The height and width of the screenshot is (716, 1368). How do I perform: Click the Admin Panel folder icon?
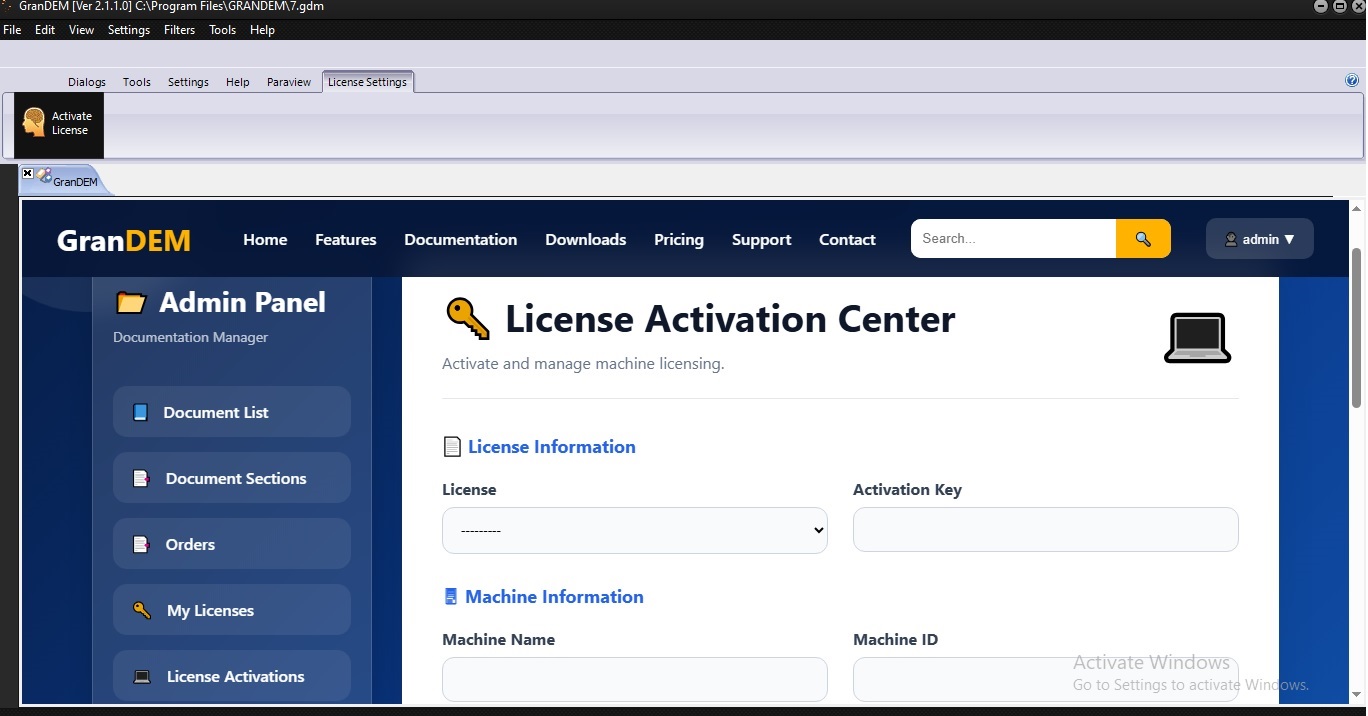pos(131,302)
